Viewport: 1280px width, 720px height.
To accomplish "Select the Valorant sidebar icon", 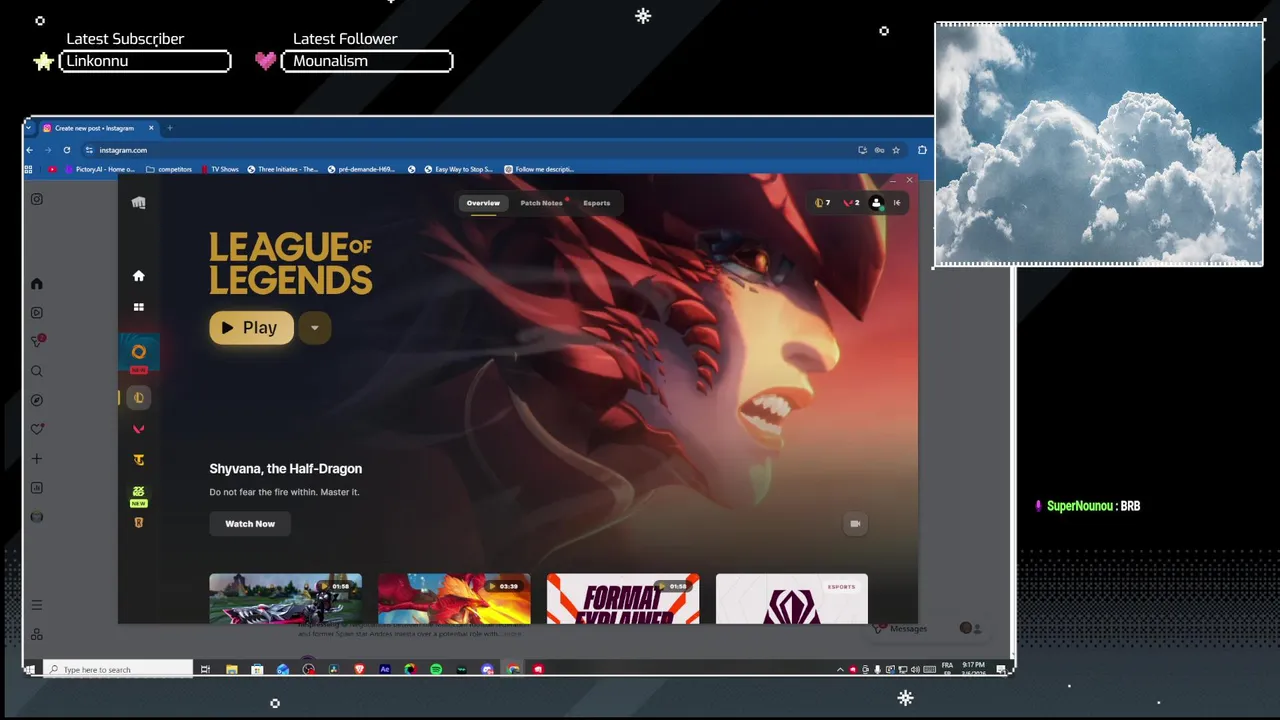I will pos(139,429).
